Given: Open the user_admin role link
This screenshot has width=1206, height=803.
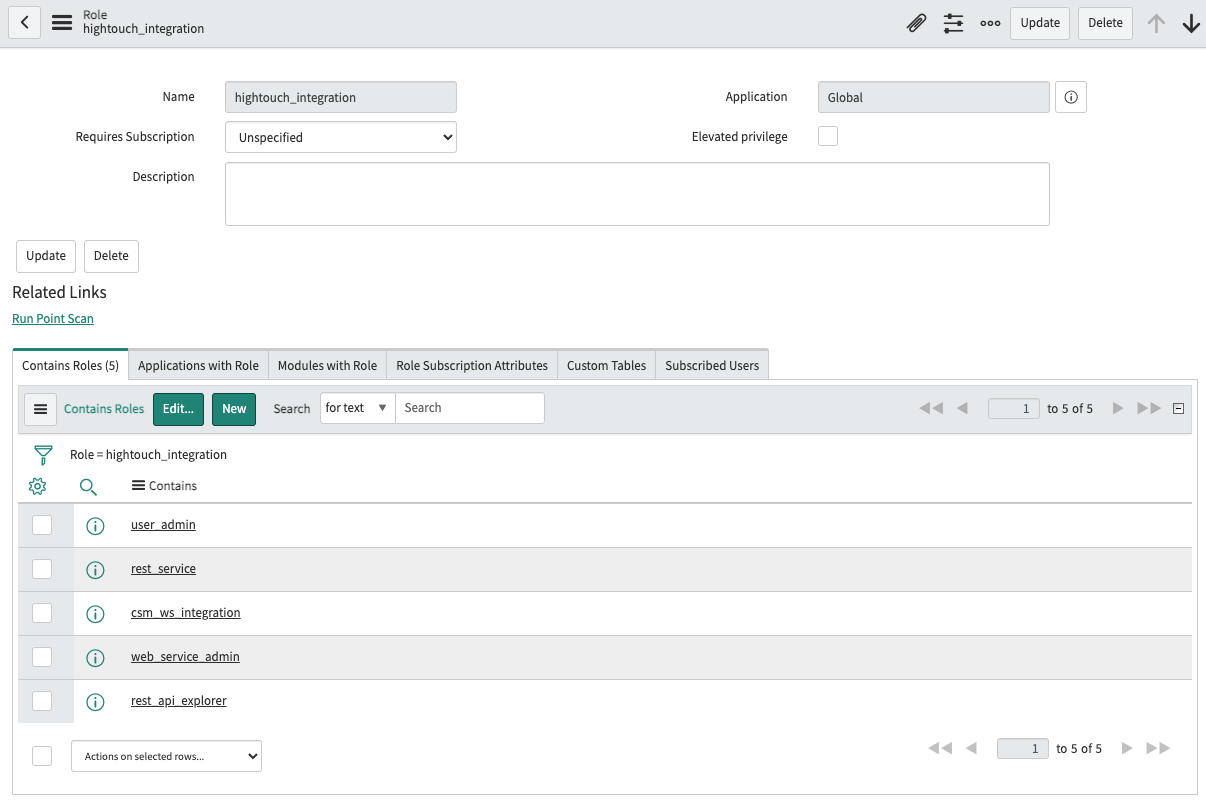Looking at the screenshot, I should 163,525.
